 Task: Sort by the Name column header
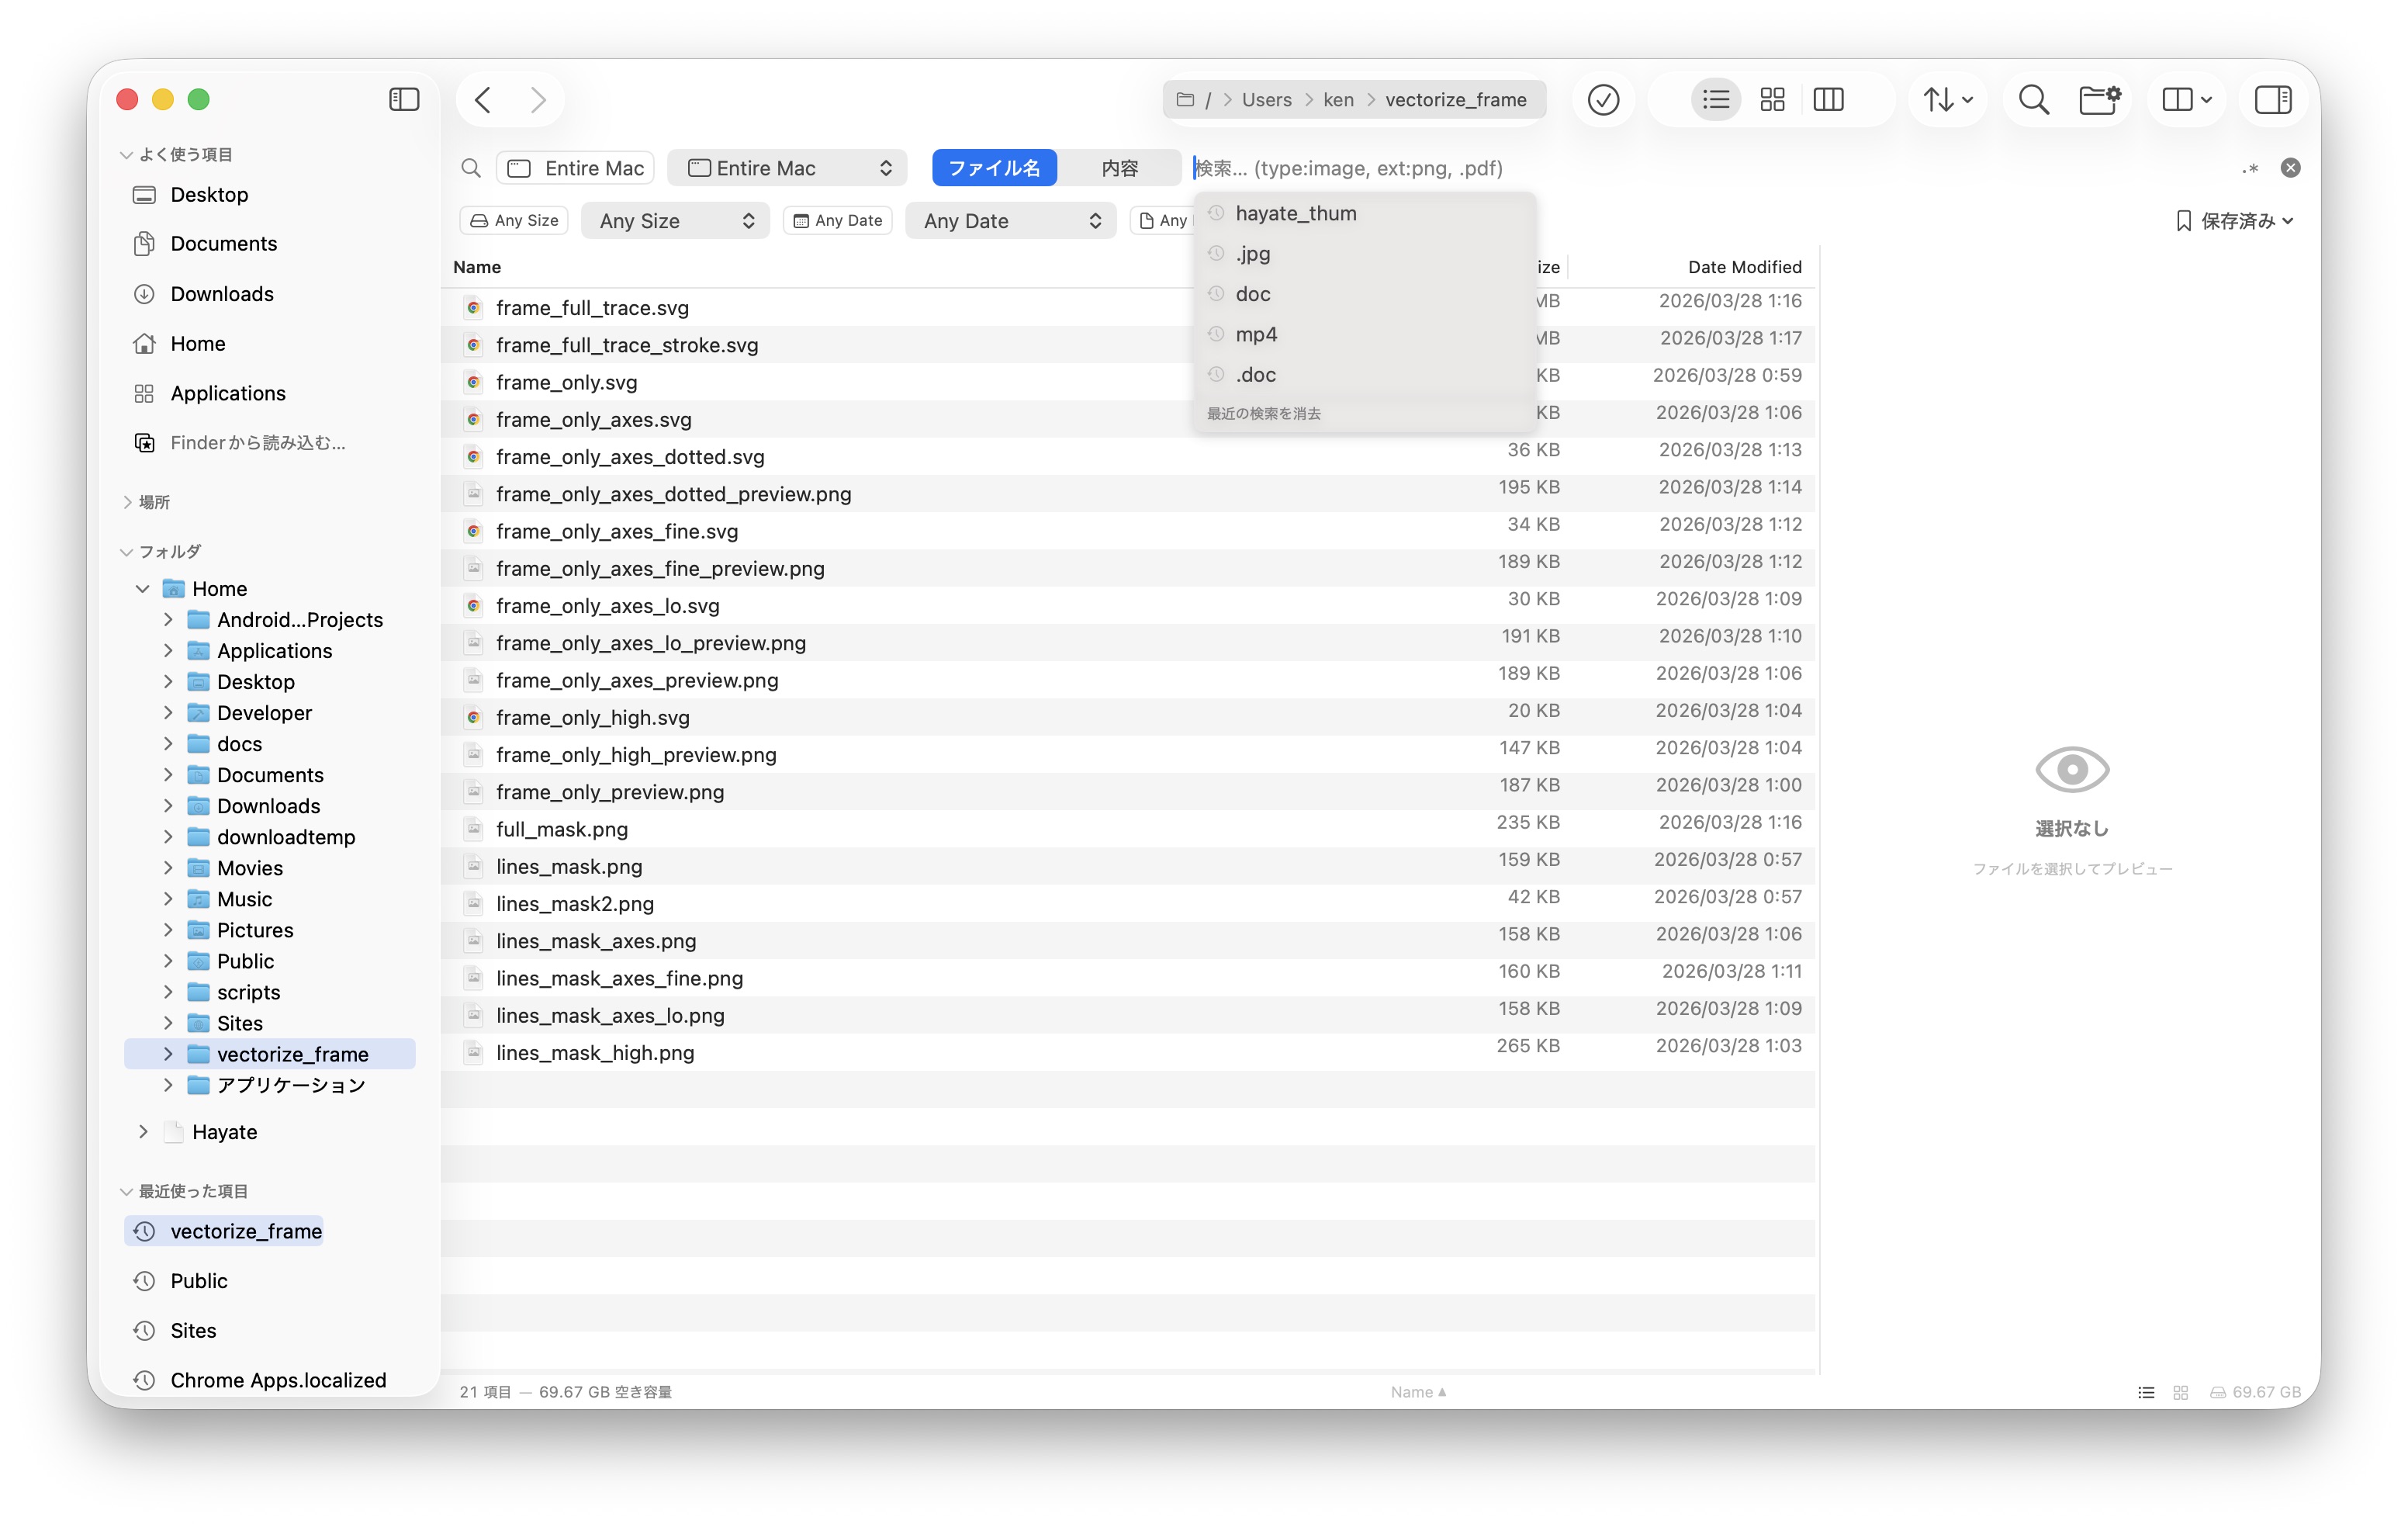click(477, 267)
